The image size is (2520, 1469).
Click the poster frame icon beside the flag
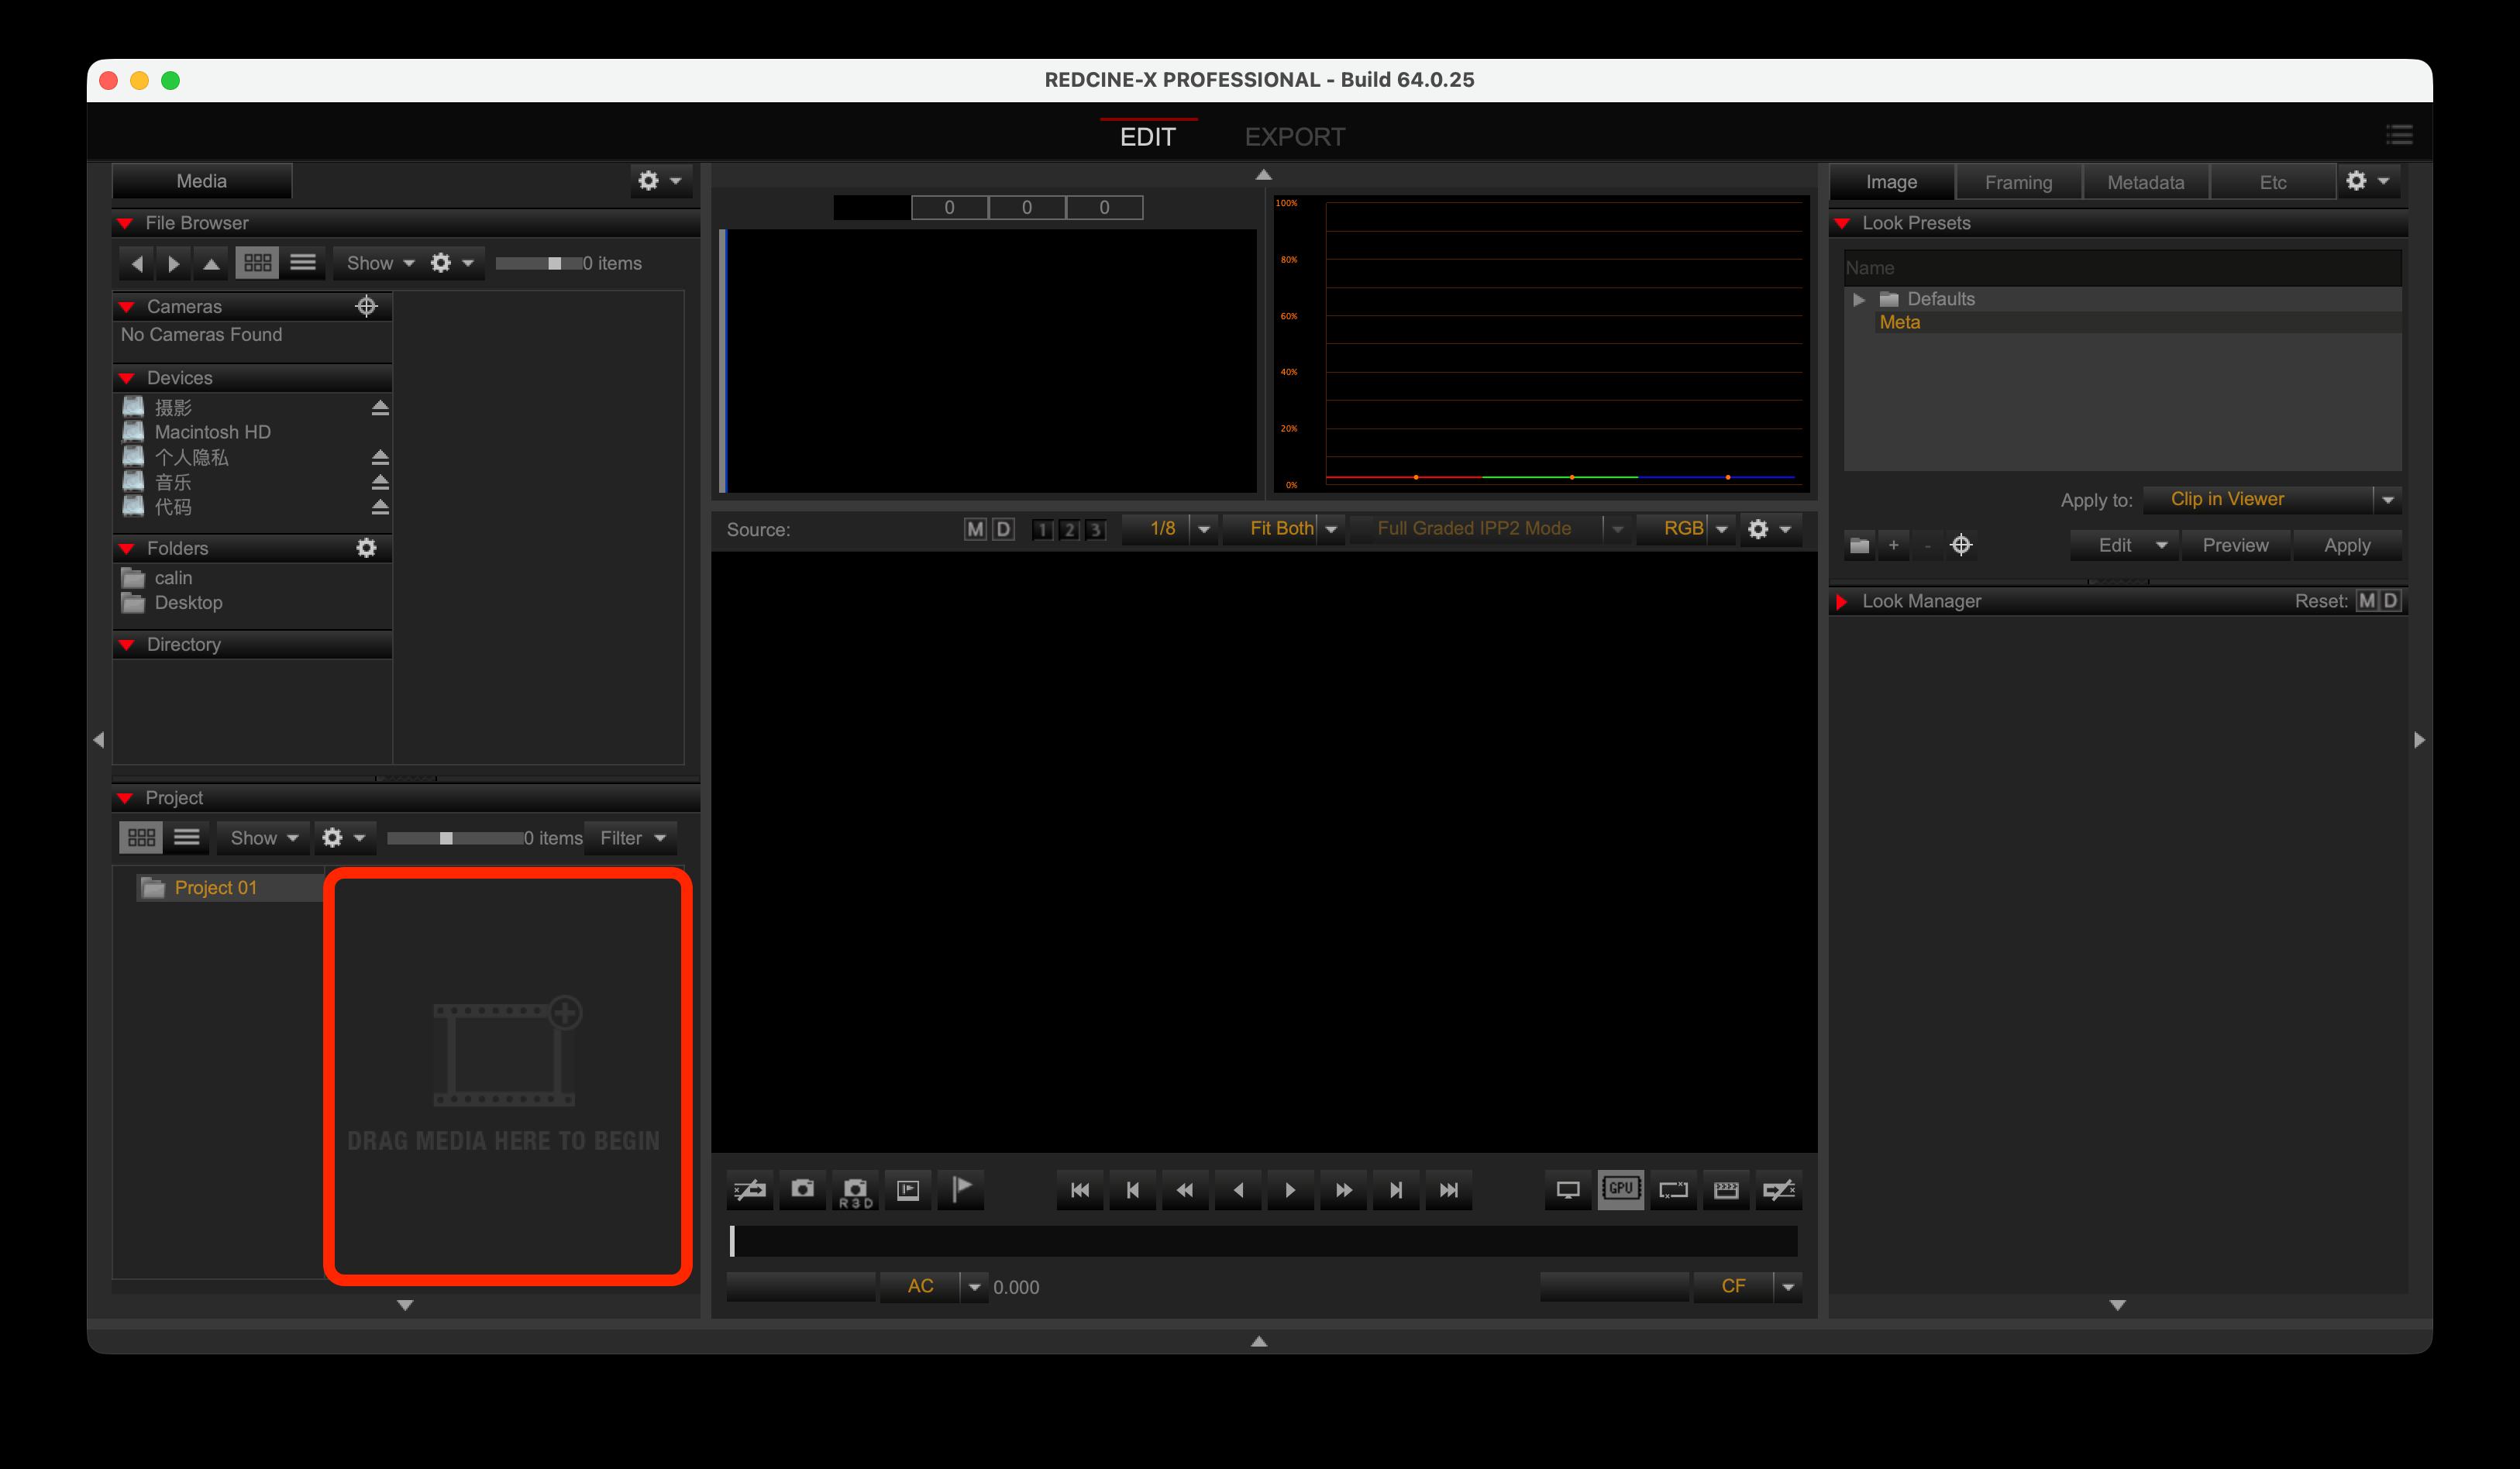pos(908,1189)
